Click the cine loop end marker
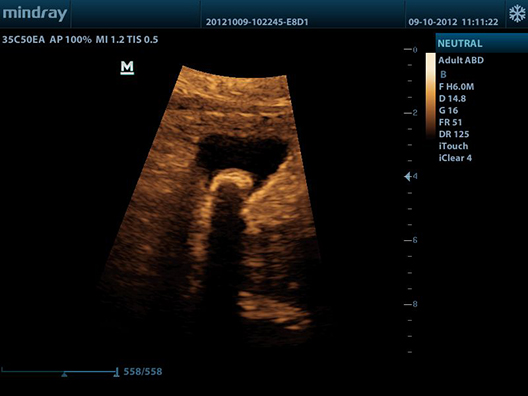The width and height of the screenshot is (528, 396). (x=116, y=372)
